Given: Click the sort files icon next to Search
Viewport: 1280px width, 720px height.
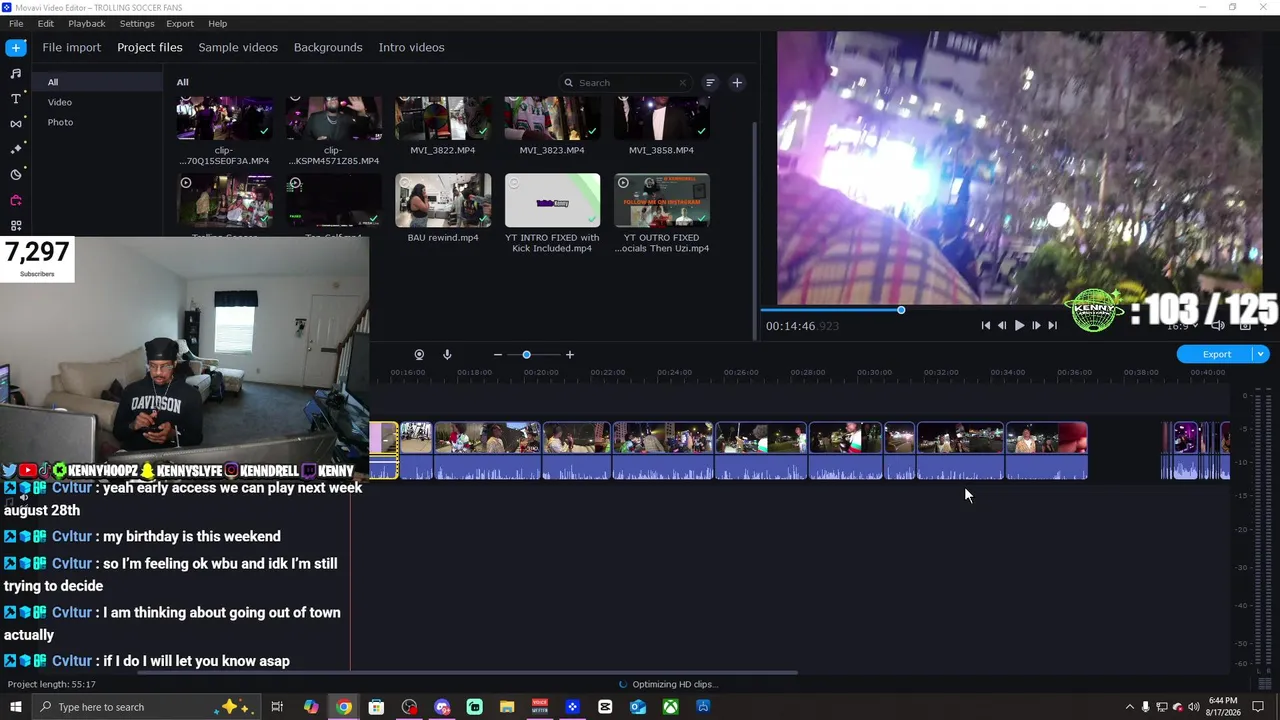Looking at the screenshot, I should [710, 83].
